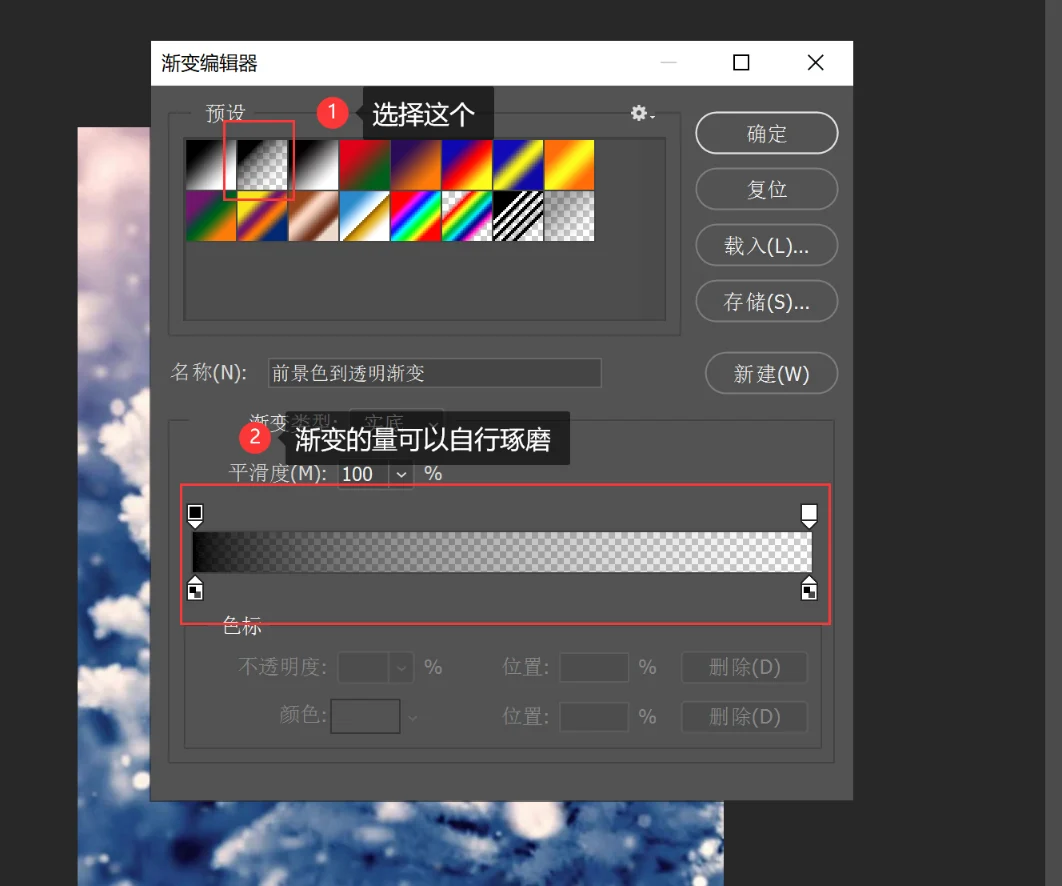Select the foreground-to-transparent gradient preset
Screen dimensions: 1062x886
pos(263,163)
